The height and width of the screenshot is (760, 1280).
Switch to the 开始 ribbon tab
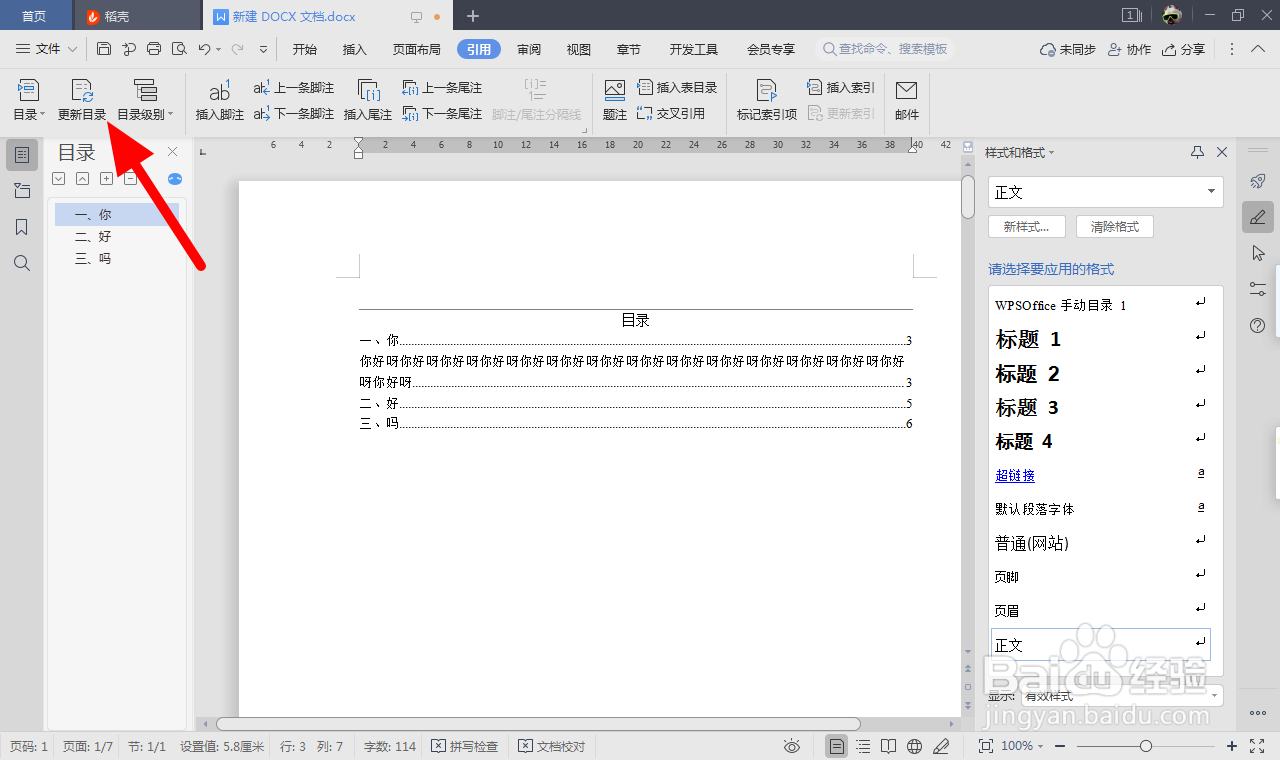pos(305,49)
